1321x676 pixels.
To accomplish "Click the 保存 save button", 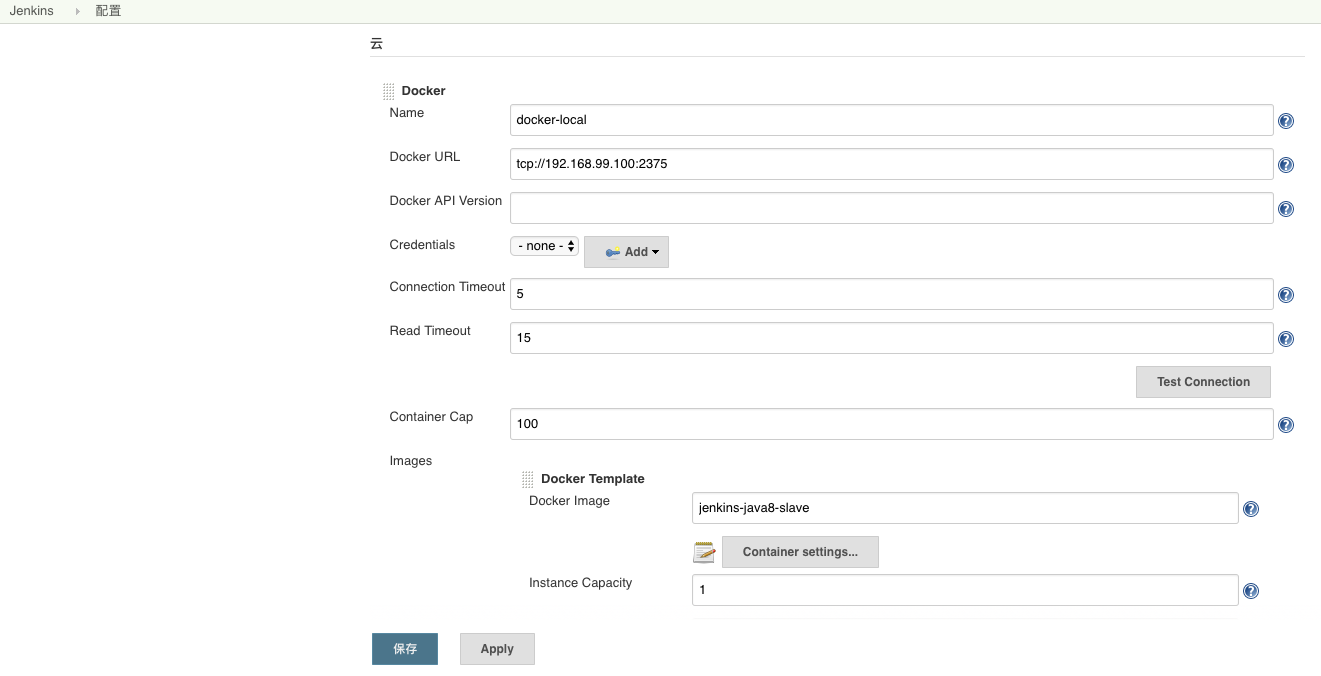I will [405, 649].
